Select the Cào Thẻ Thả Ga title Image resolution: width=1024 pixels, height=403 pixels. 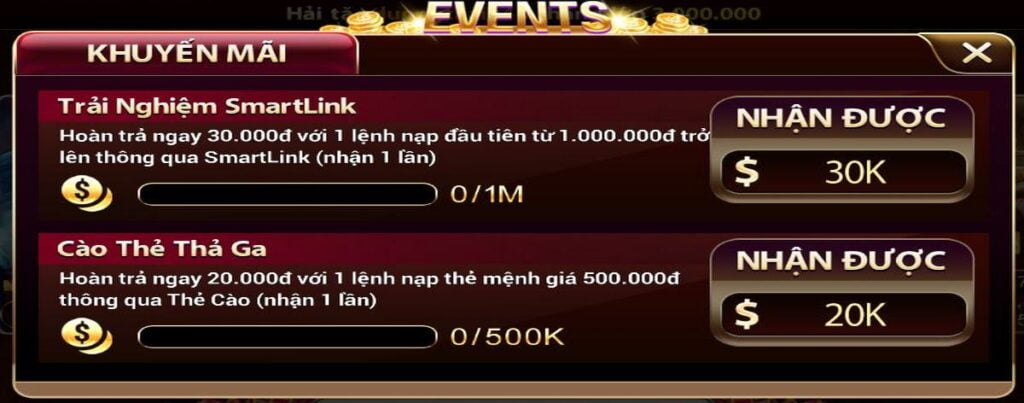point(162,248)
